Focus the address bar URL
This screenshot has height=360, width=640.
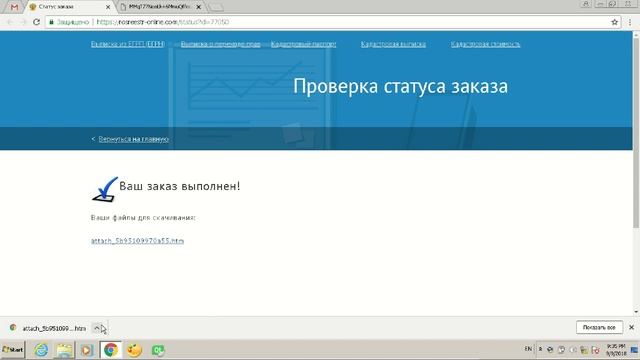point(162,22)
